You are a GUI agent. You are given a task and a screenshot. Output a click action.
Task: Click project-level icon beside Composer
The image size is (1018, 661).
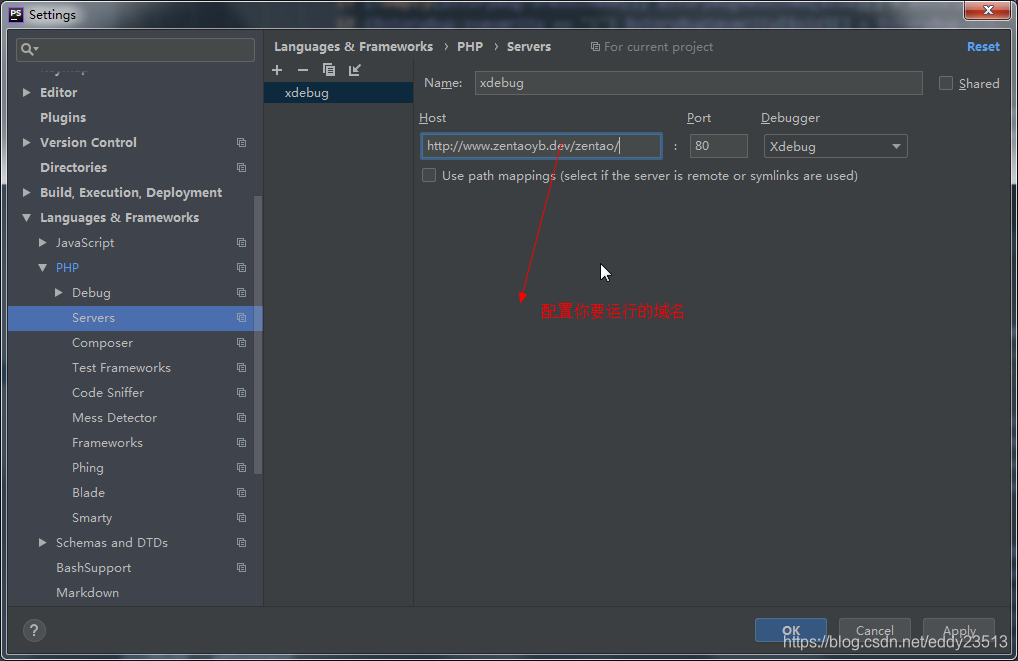pyautogui.click(x=242, y=342)
